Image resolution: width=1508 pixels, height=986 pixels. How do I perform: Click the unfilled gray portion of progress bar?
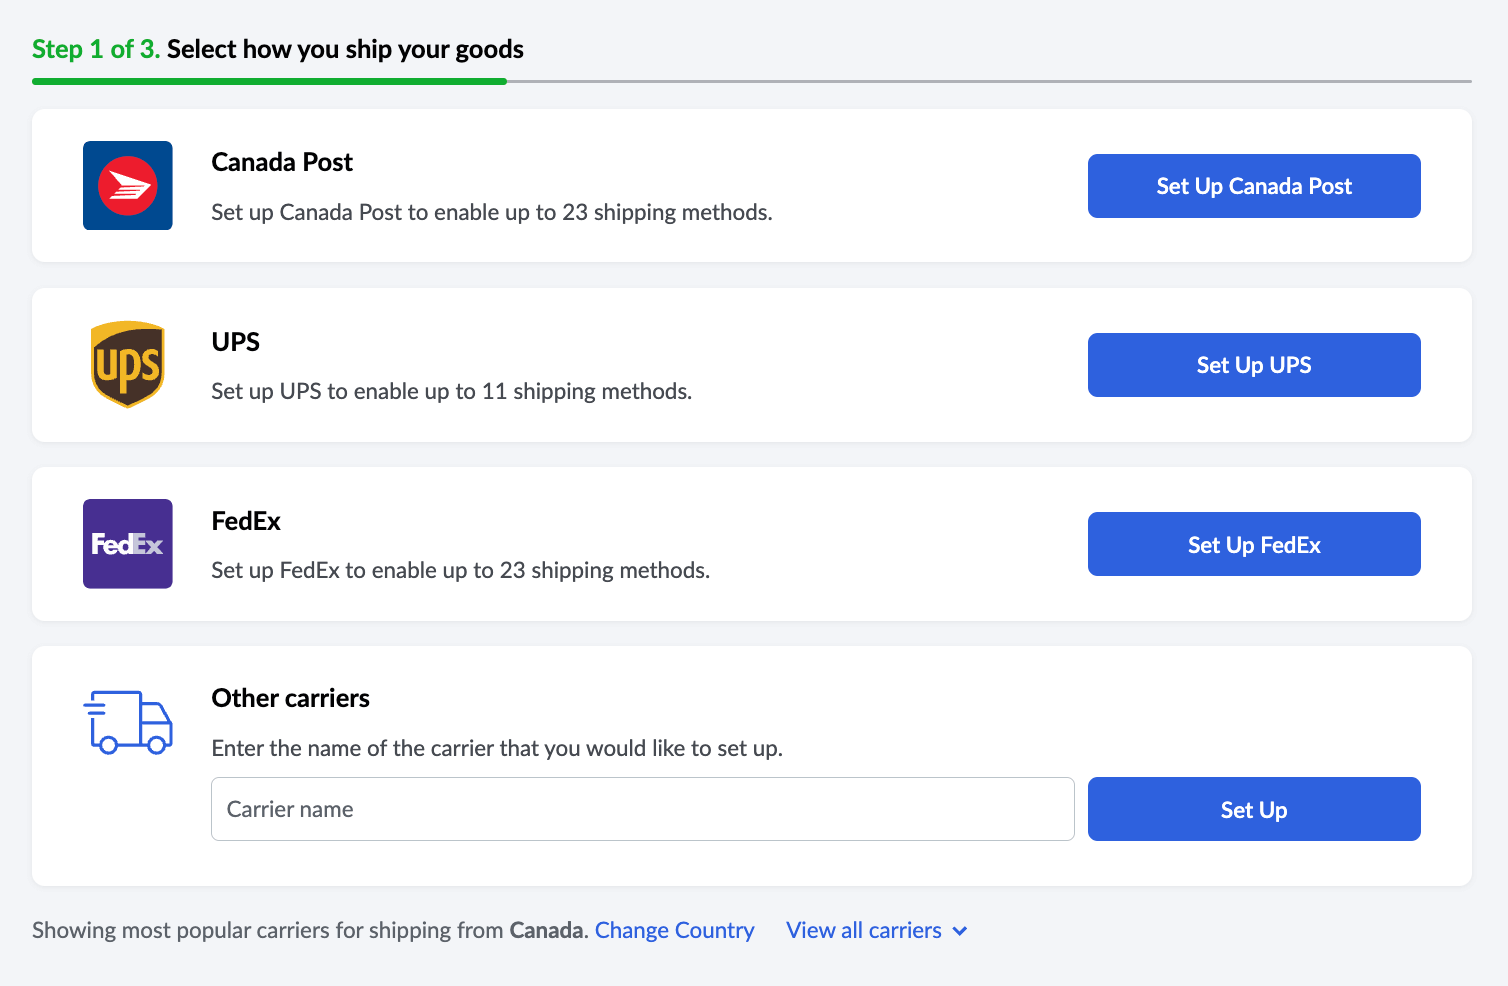tap(989, 81)
